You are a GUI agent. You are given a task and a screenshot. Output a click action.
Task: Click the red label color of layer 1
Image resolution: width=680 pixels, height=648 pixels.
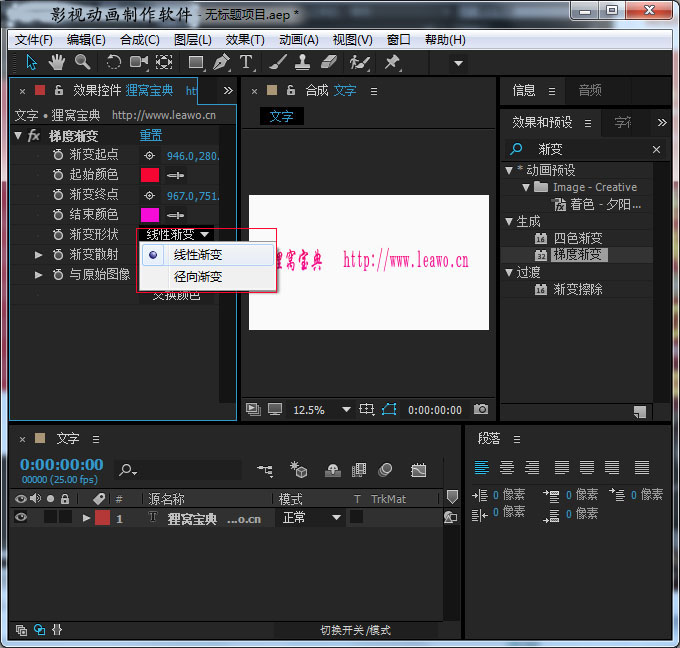tap(102, 517)
